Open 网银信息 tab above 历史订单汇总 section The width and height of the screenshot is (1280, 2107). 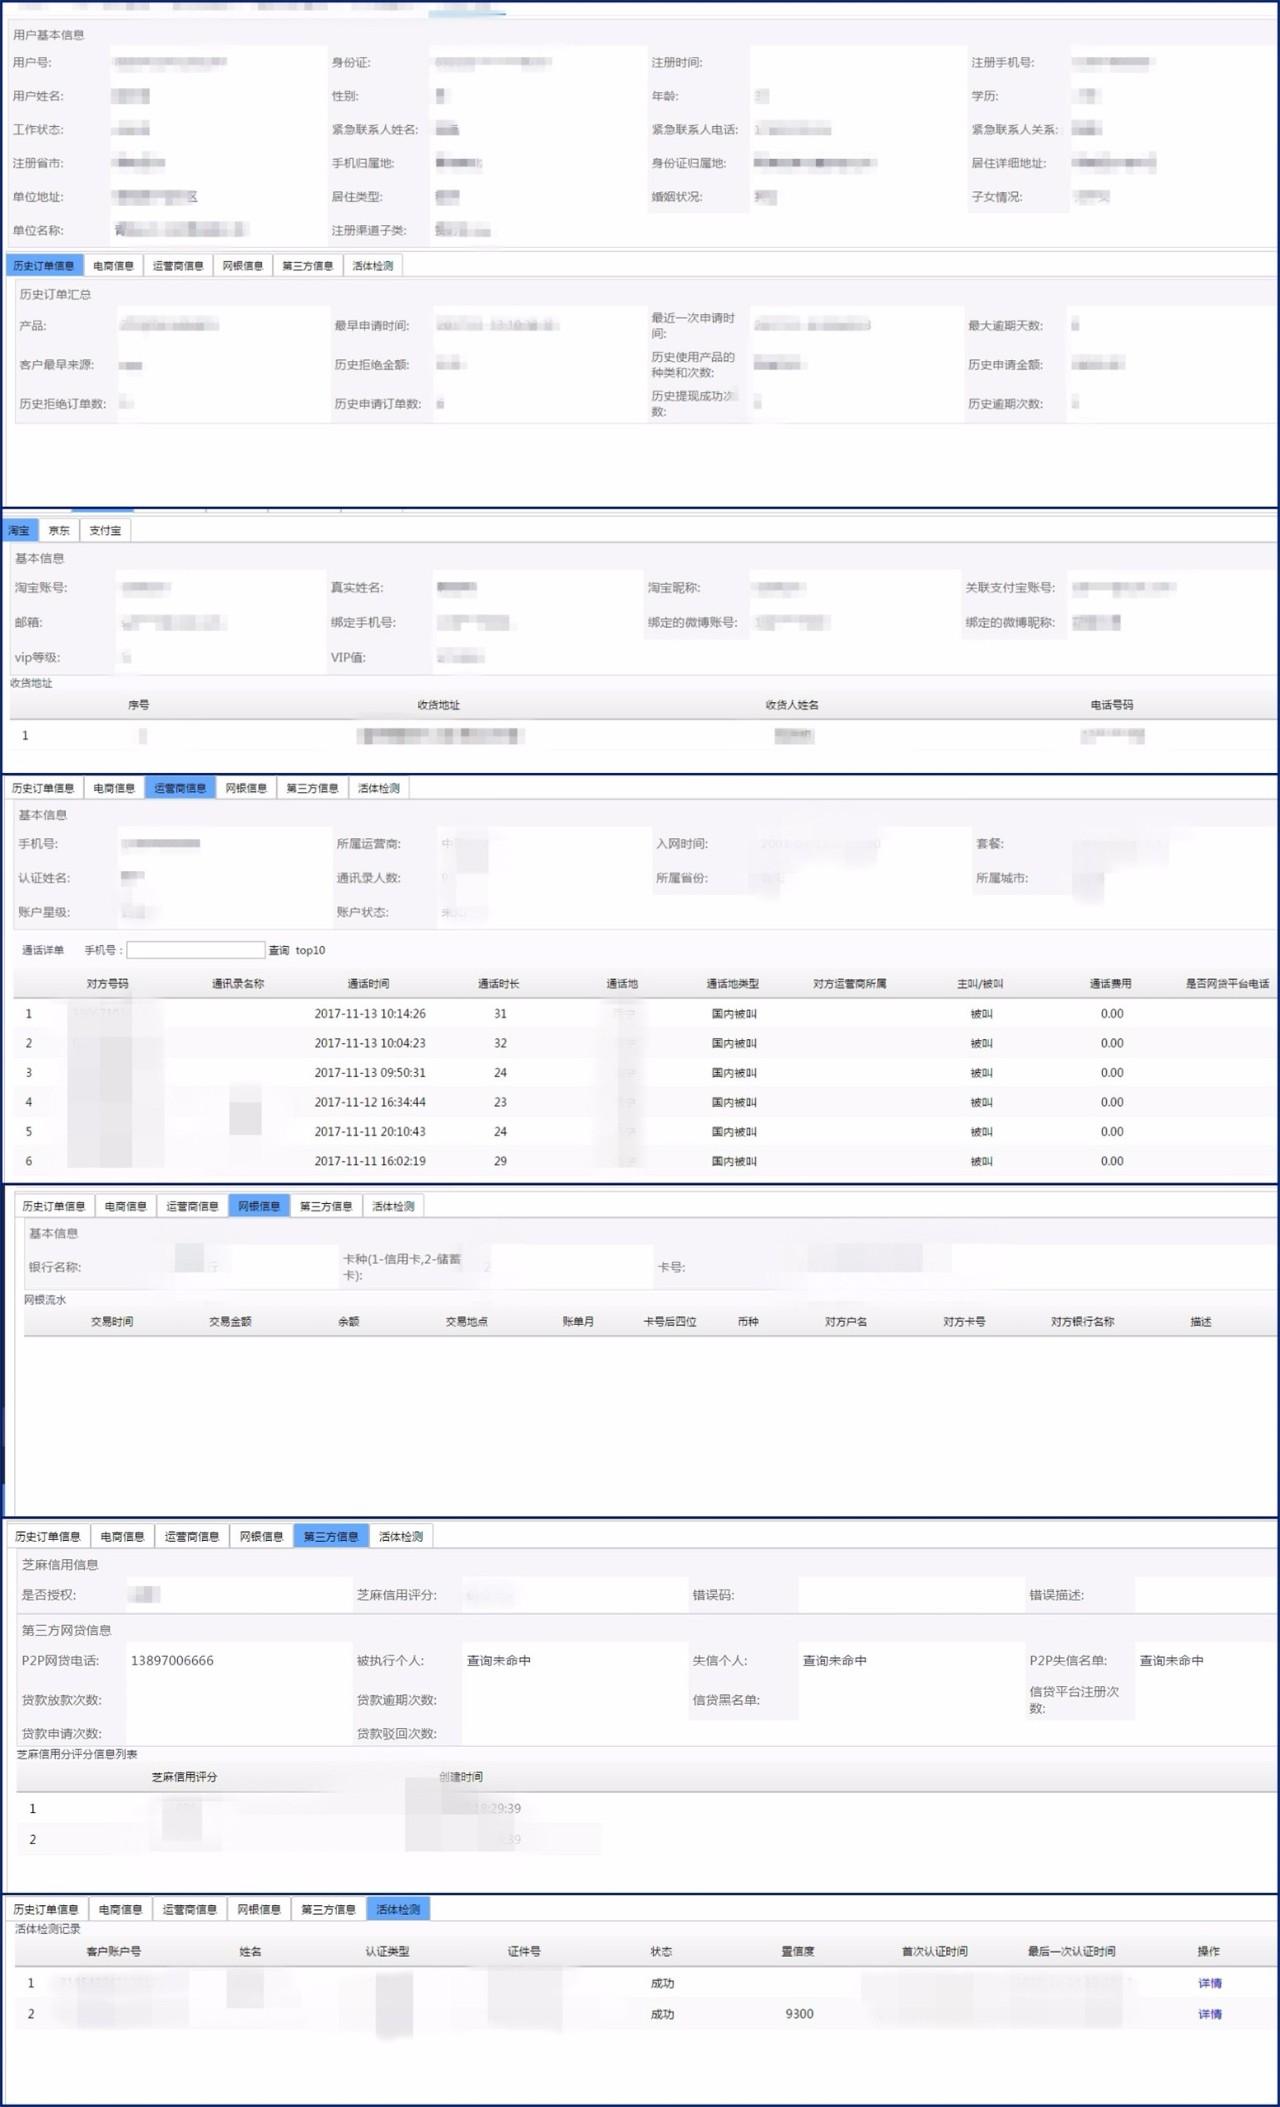click(x=242, y=265)
